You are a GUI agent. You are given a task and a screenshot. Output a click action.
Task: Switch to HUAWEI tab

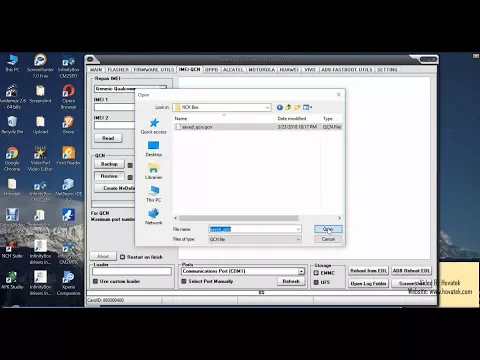click(289, 70)
